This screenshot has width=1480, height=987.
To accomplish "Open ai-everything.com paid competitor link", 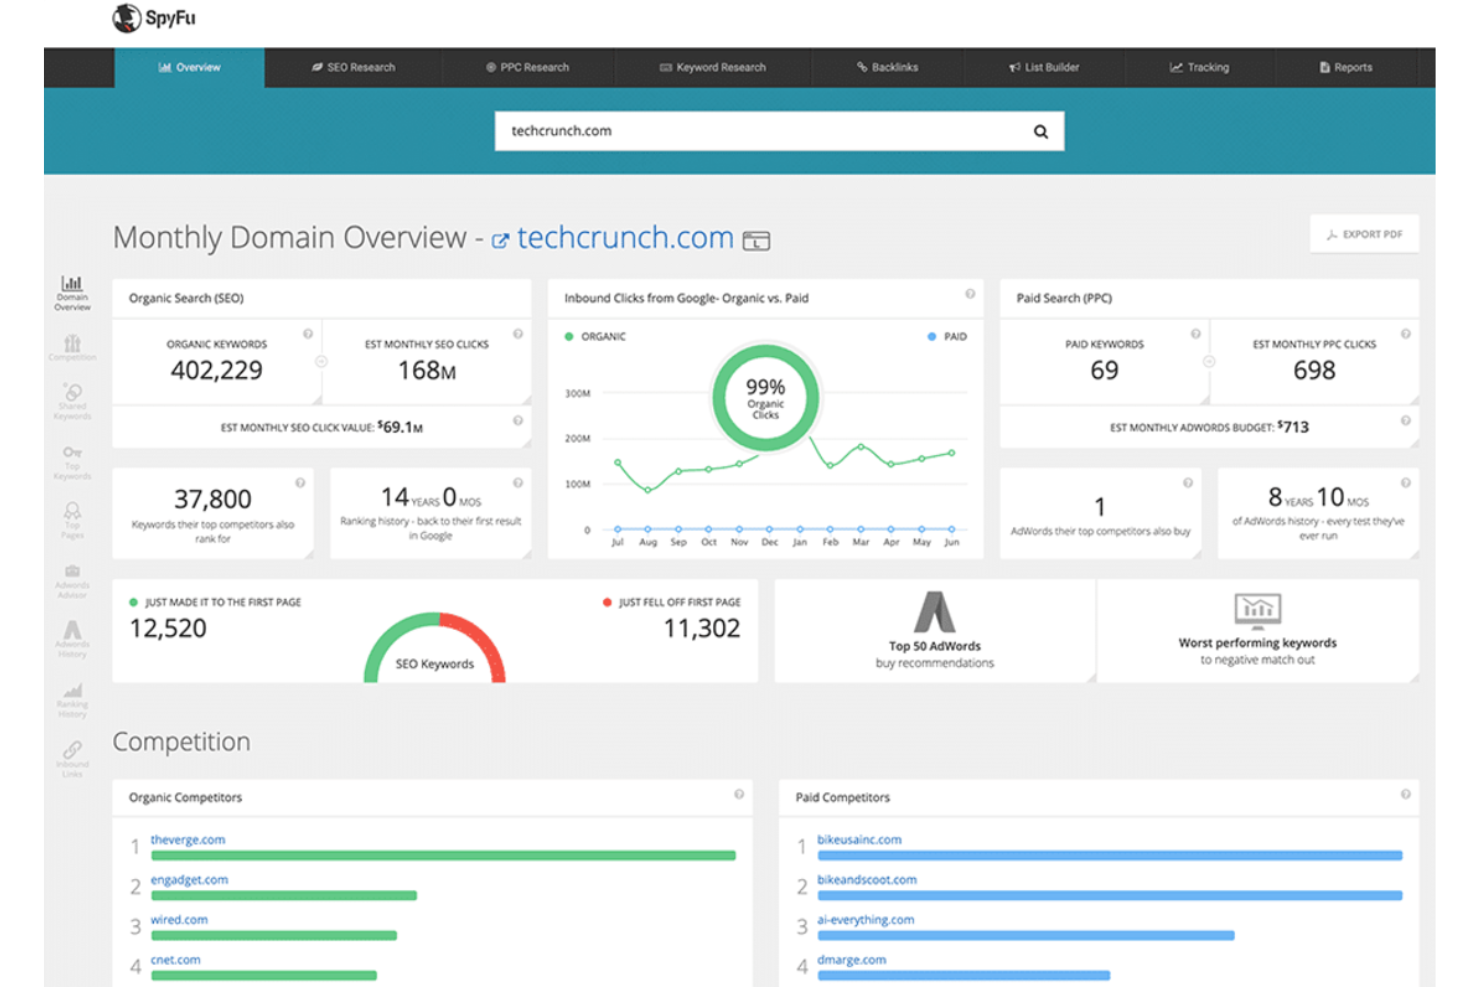I will [x=865, y=920].
